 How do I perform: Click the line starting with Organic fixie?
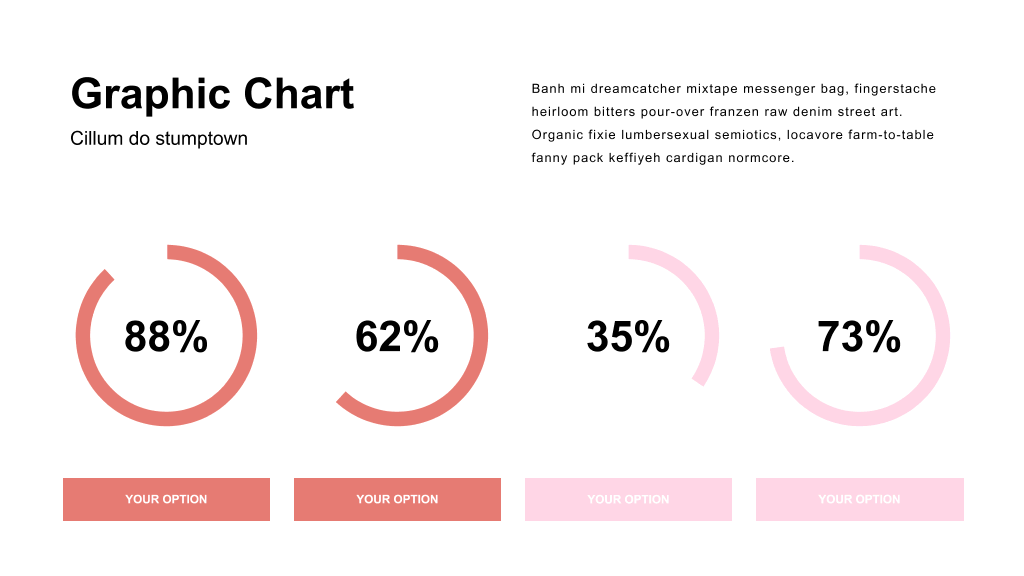point(732,135)
